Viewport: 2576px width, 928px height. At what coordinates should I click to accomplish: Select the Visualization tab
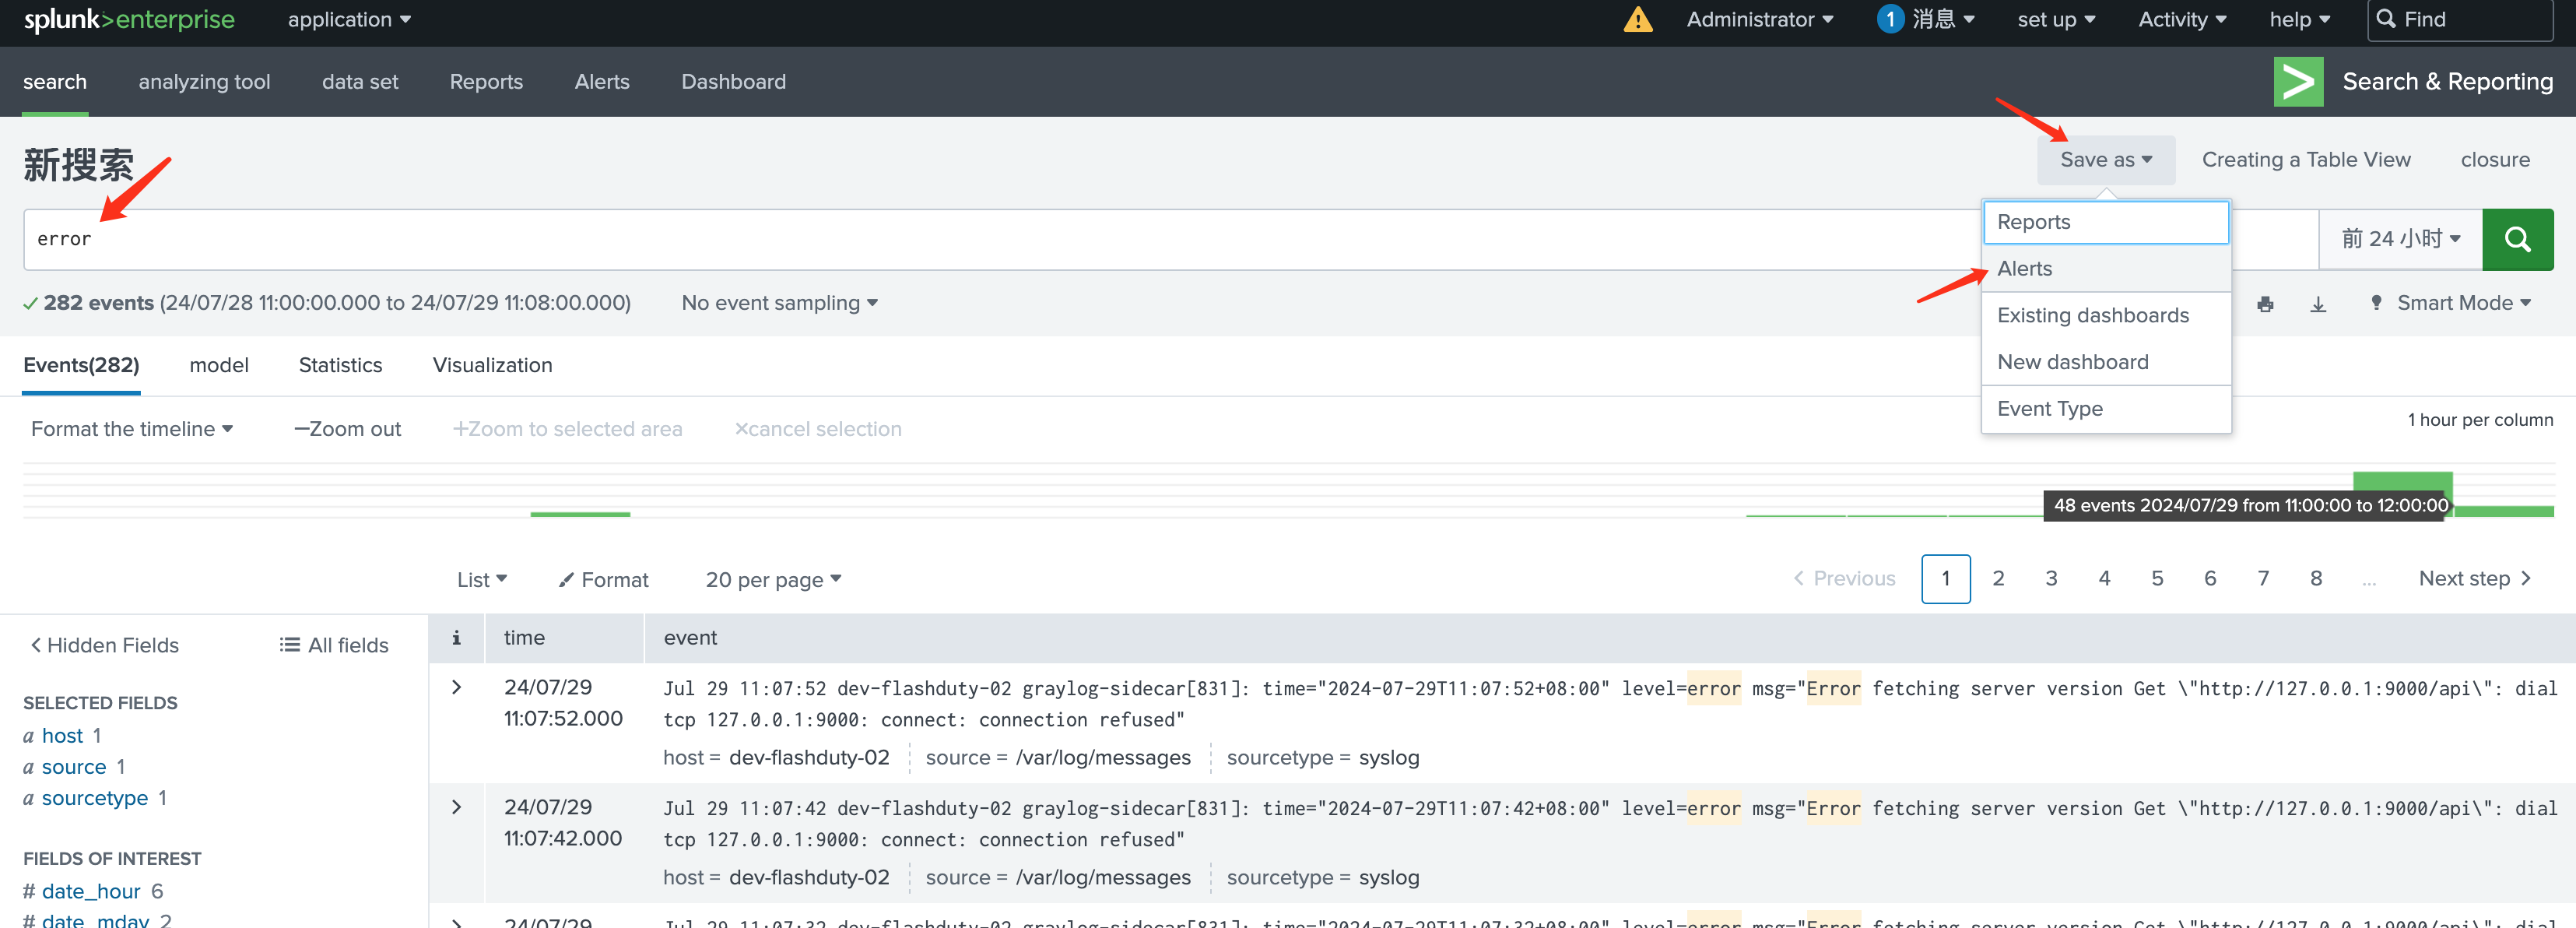pyautogui.click(x=493, y=364)
